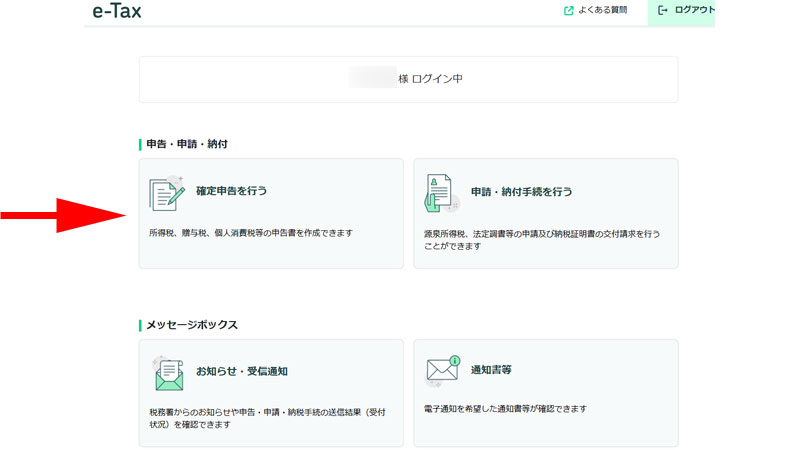Click the open-envelope letter icon for お知らせ
The width and height of the screenshot is (800, 450).
[168, 374]
